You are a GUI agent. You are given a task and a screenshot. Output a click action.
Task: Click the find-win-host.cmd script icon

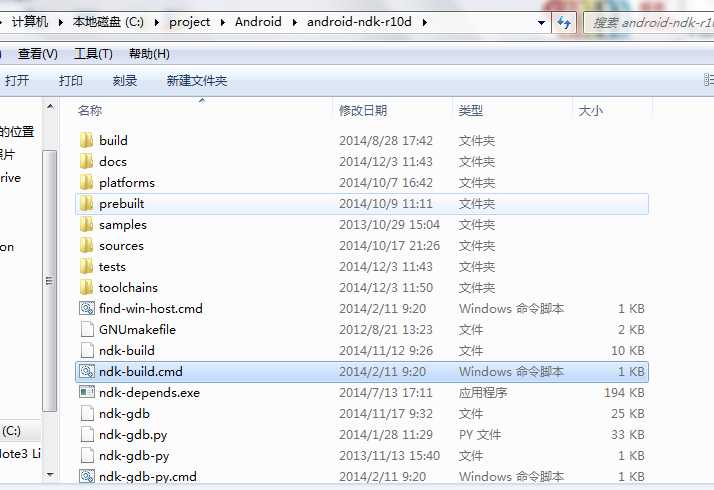(87, 308)
